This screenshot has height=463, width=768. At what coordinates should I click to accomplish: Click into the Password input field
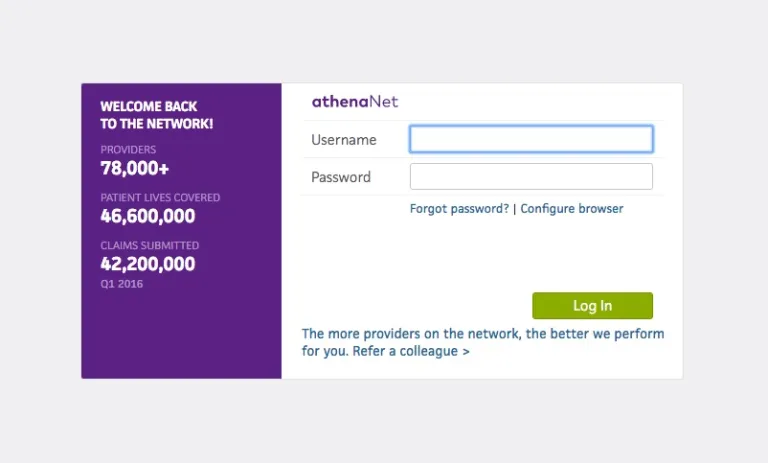[531, 177]
